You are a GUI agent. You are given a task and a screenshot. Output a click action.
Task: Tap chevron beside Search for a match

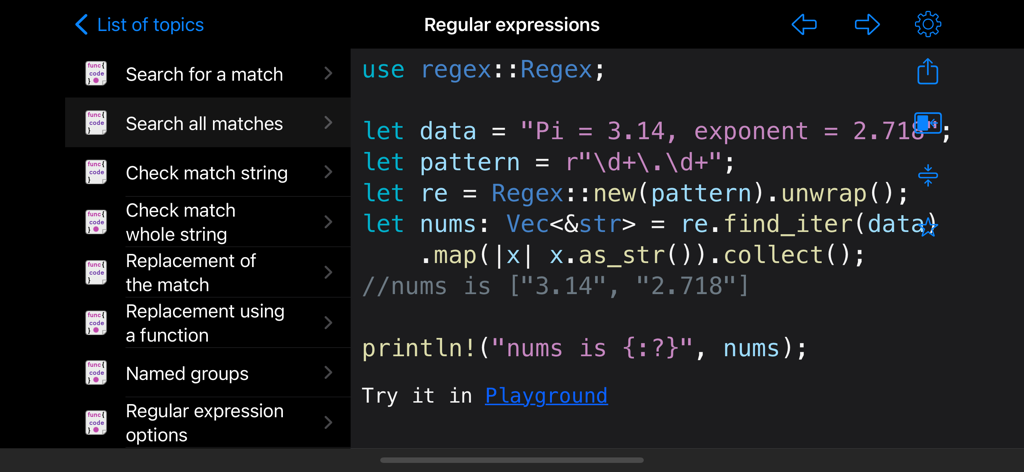(x=328, y=73)
